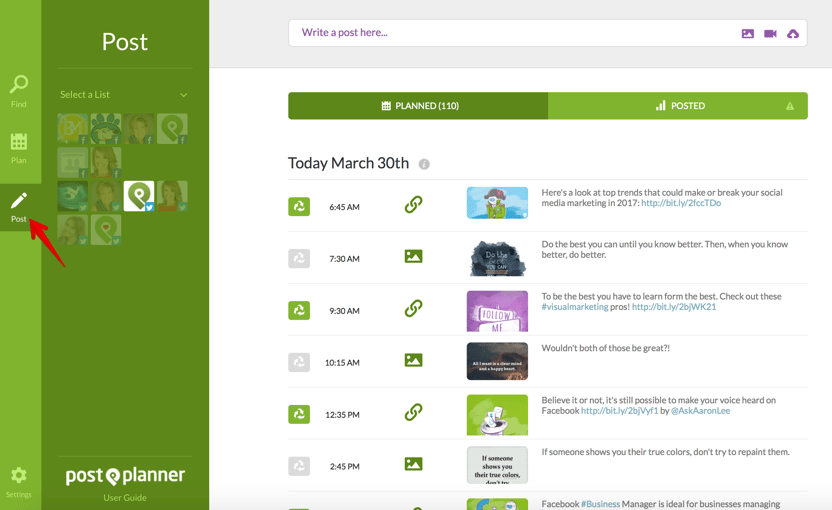Click the 7:30 AM scheduled time
This screenshot has width=832, height=510.
tap(344, 259)
